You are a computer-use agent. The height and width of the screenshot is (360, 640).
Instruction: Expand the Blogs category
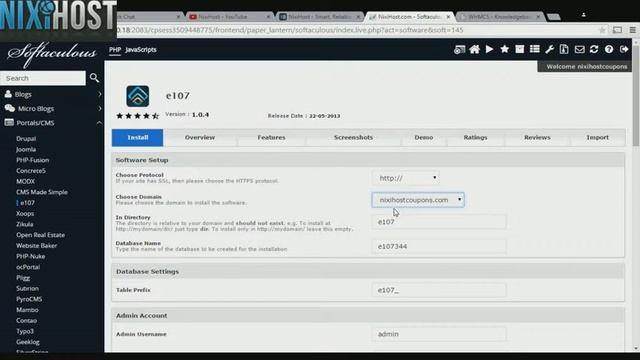pos(100,94)
